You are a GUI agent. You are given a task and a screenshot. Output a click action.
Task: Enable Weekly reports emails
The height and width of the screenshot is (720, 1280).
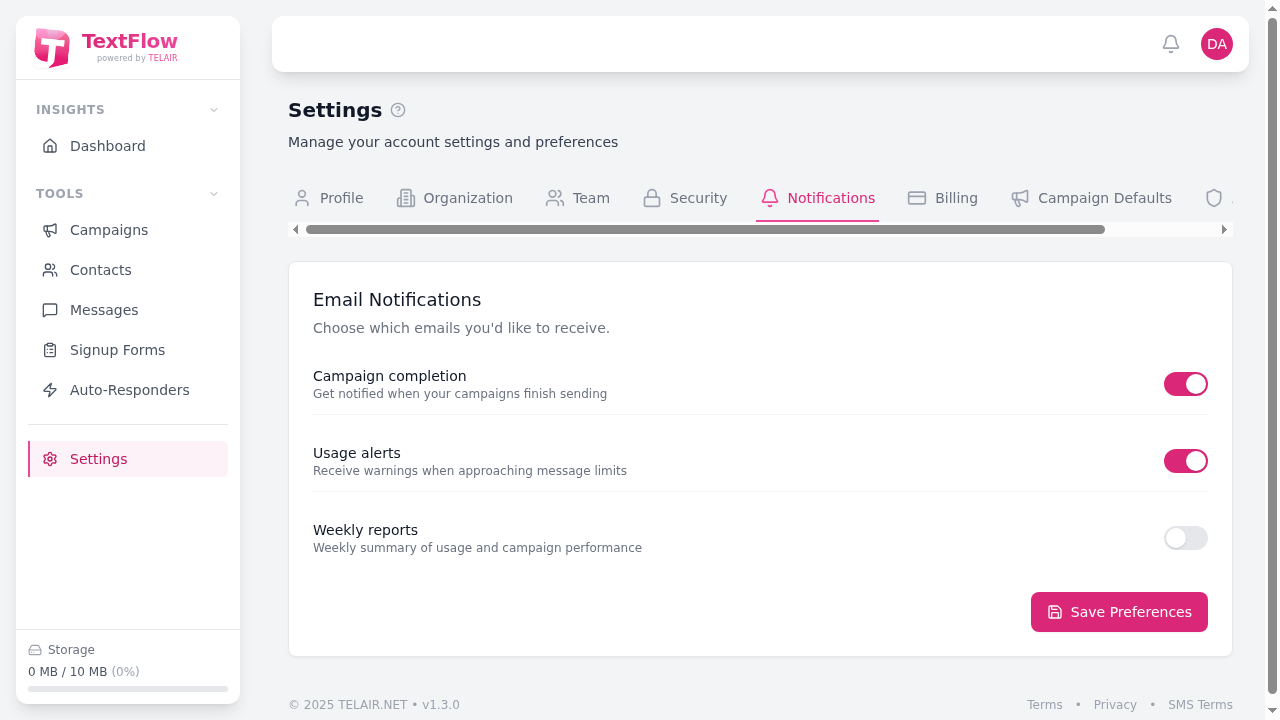point(1185,538)
